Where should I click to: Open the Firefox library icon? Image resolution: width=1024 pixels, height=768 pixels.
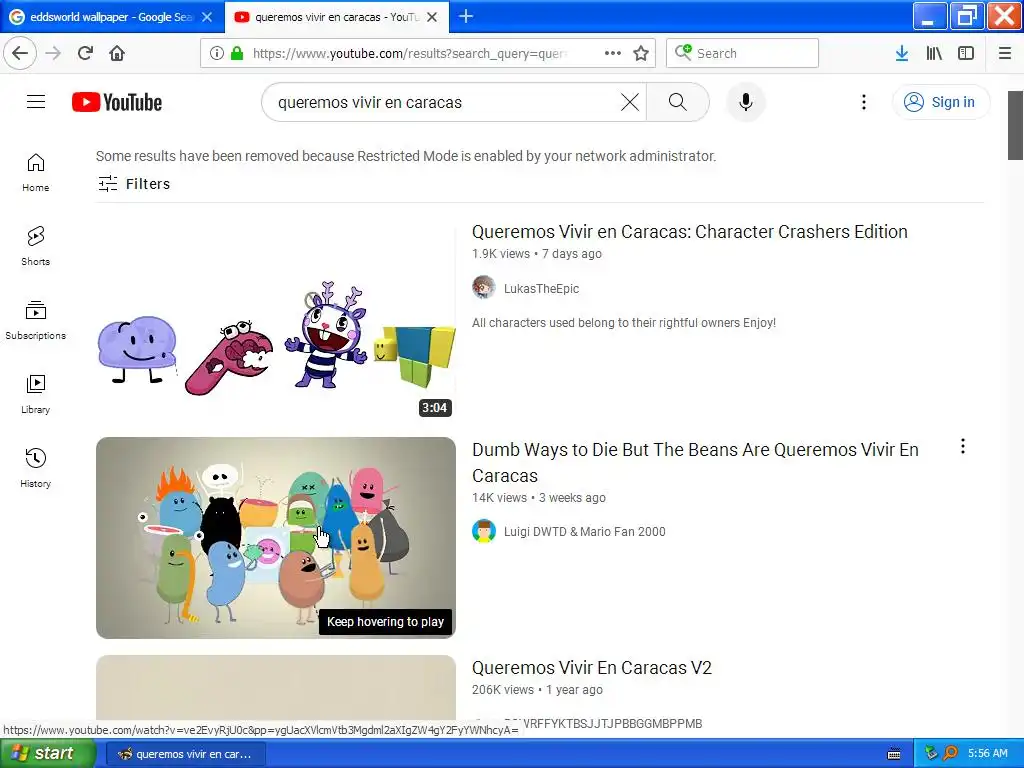point(934,53)
